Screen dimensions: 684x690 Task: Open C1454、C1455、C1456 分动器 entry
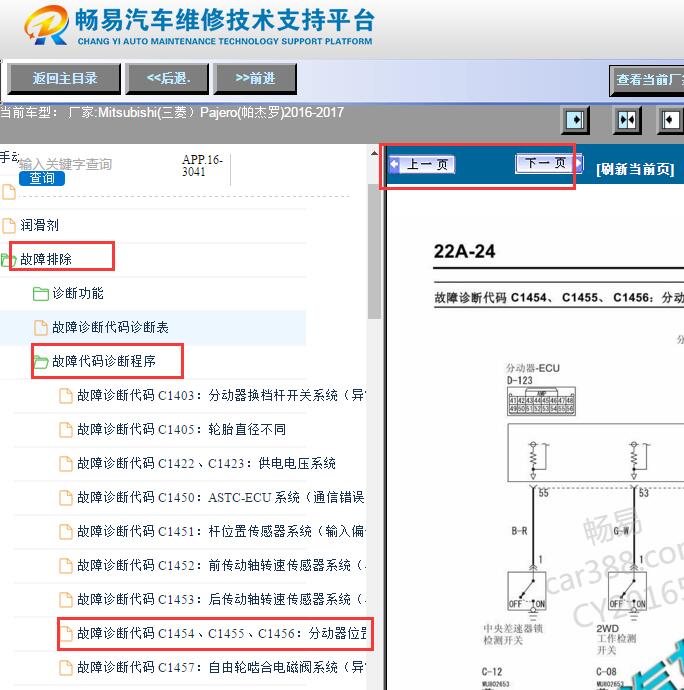point(221,633)
